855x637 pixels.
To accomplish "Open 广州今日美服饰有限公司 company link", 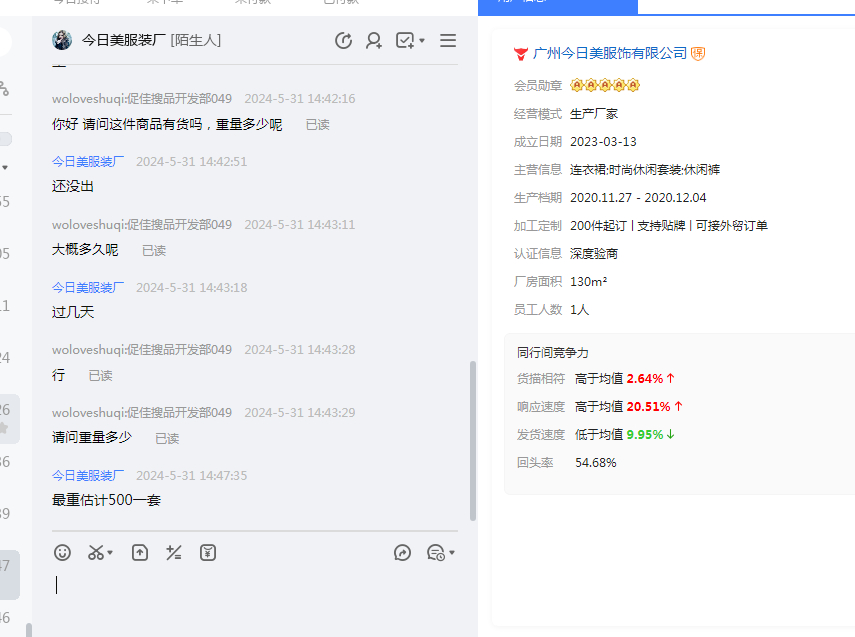I will click(610, 53).
